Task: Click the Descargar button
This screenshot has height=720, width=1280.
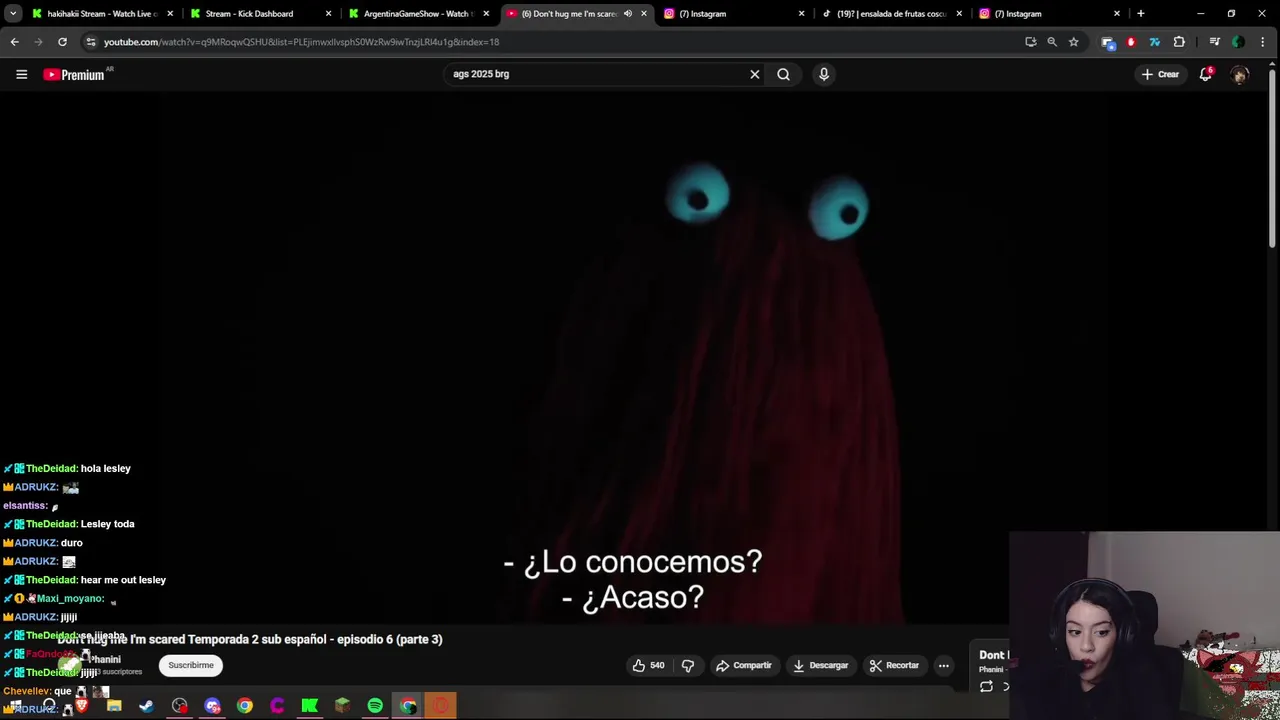Action: click(820, 665)
